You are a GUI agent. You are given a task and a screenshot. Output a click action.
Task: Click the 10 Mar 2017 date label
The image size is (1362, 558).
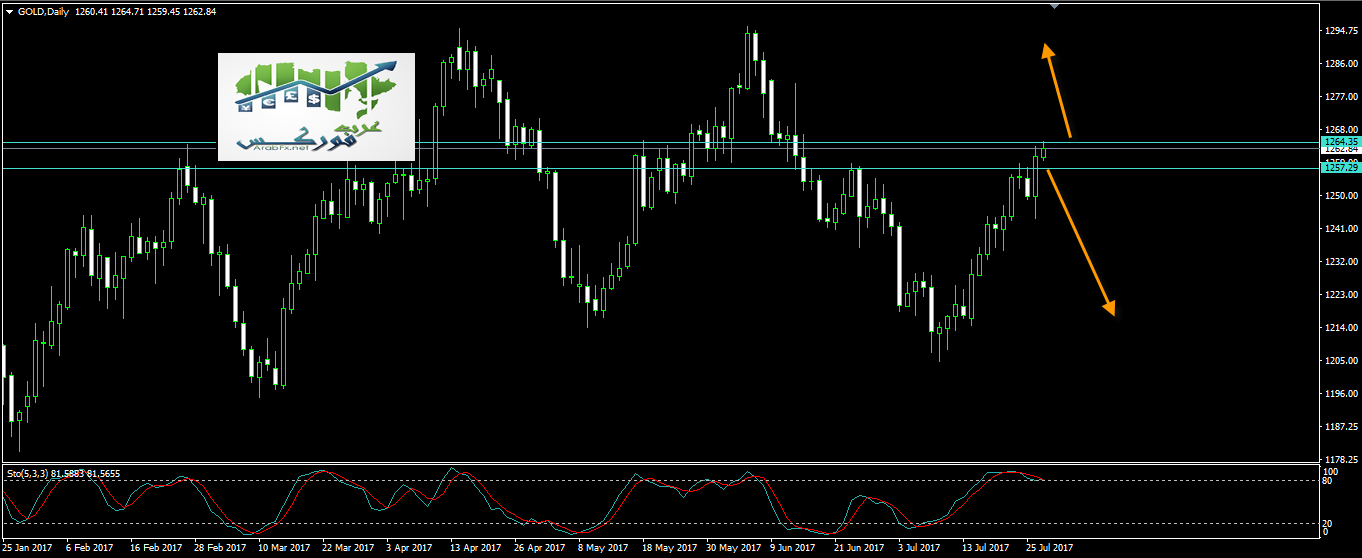tap(285, 548)
